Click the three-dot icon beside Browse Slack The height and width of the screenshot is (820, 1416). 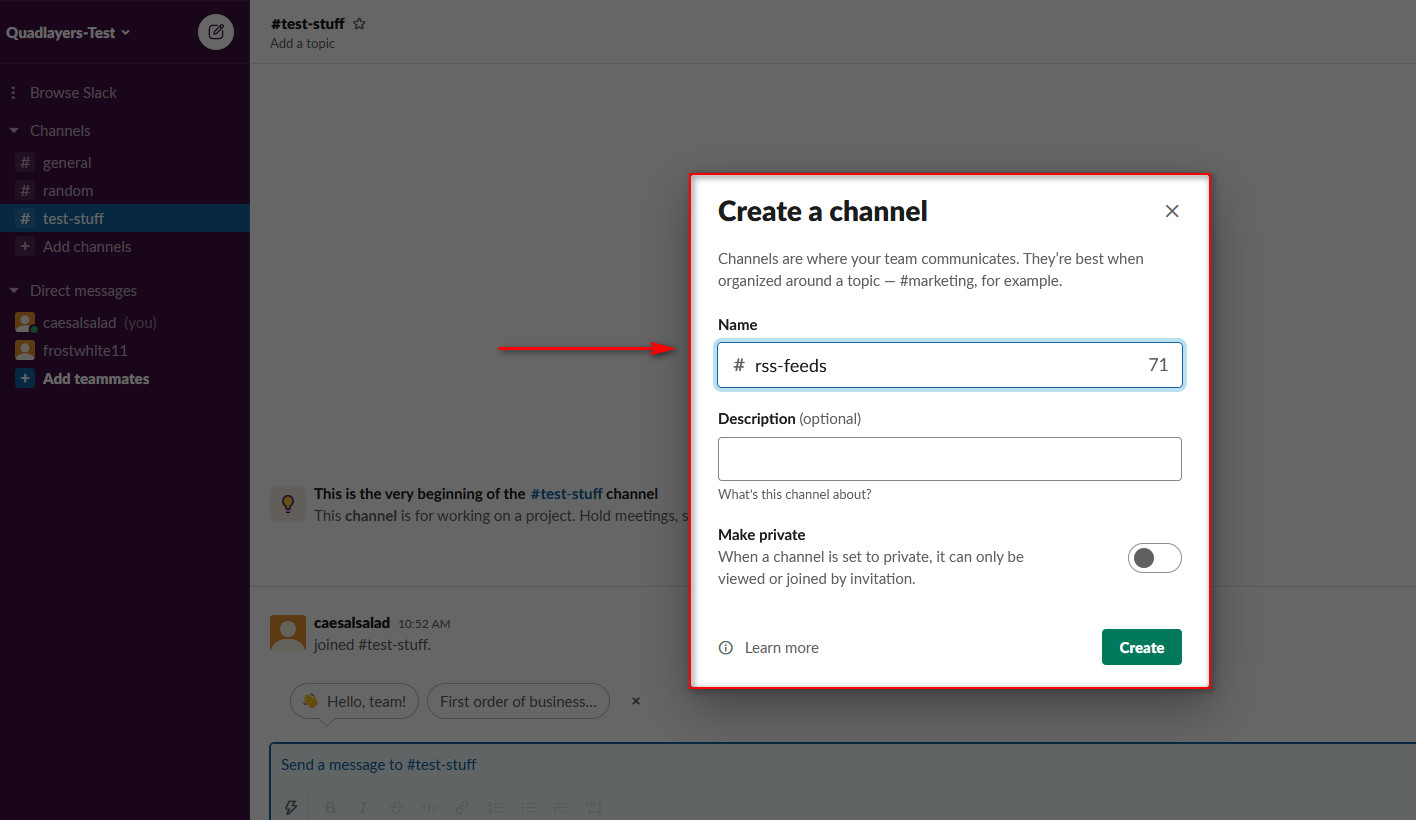pyautogui.click(x=13, y=92)
